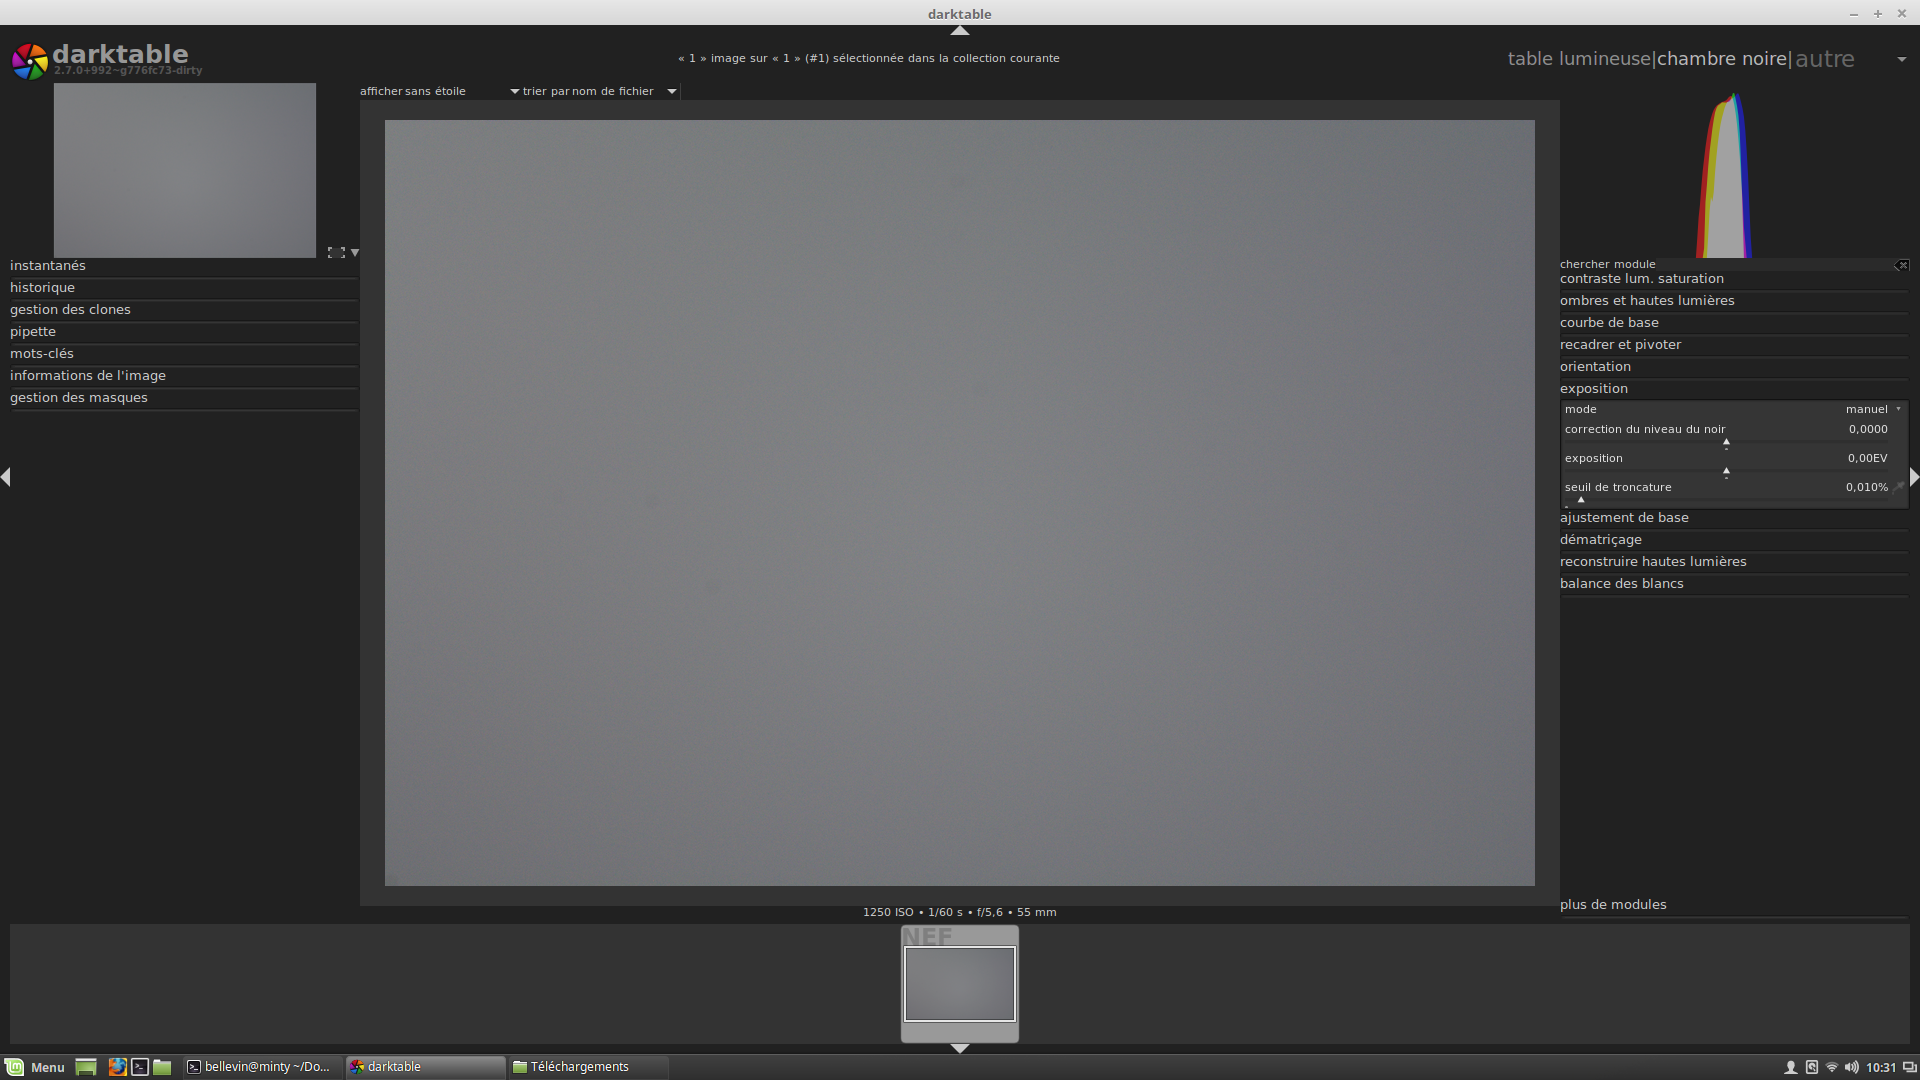Viewport: 1920px width, 1080px height.
Task: Open the Linux Mint Menu
Action: point(35,1067)
